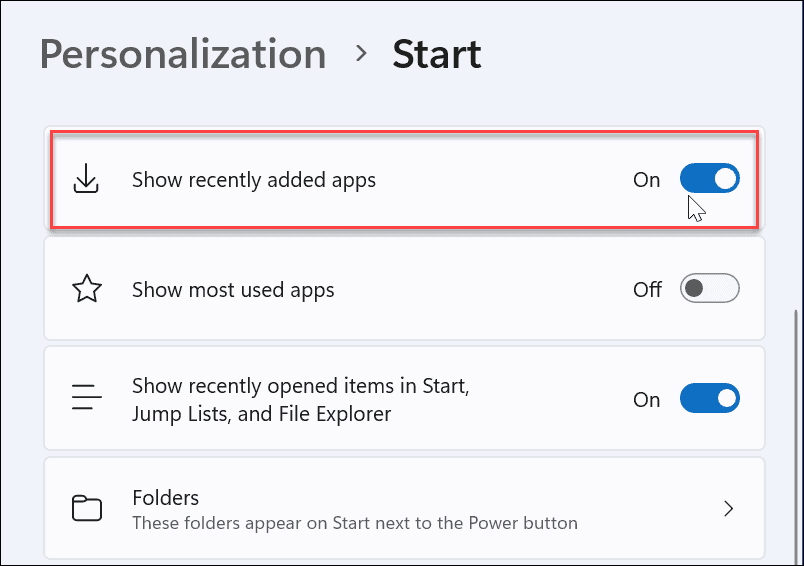Click the list icon for recently opened items
Viewport: 804px width, 566px height.
87,399
